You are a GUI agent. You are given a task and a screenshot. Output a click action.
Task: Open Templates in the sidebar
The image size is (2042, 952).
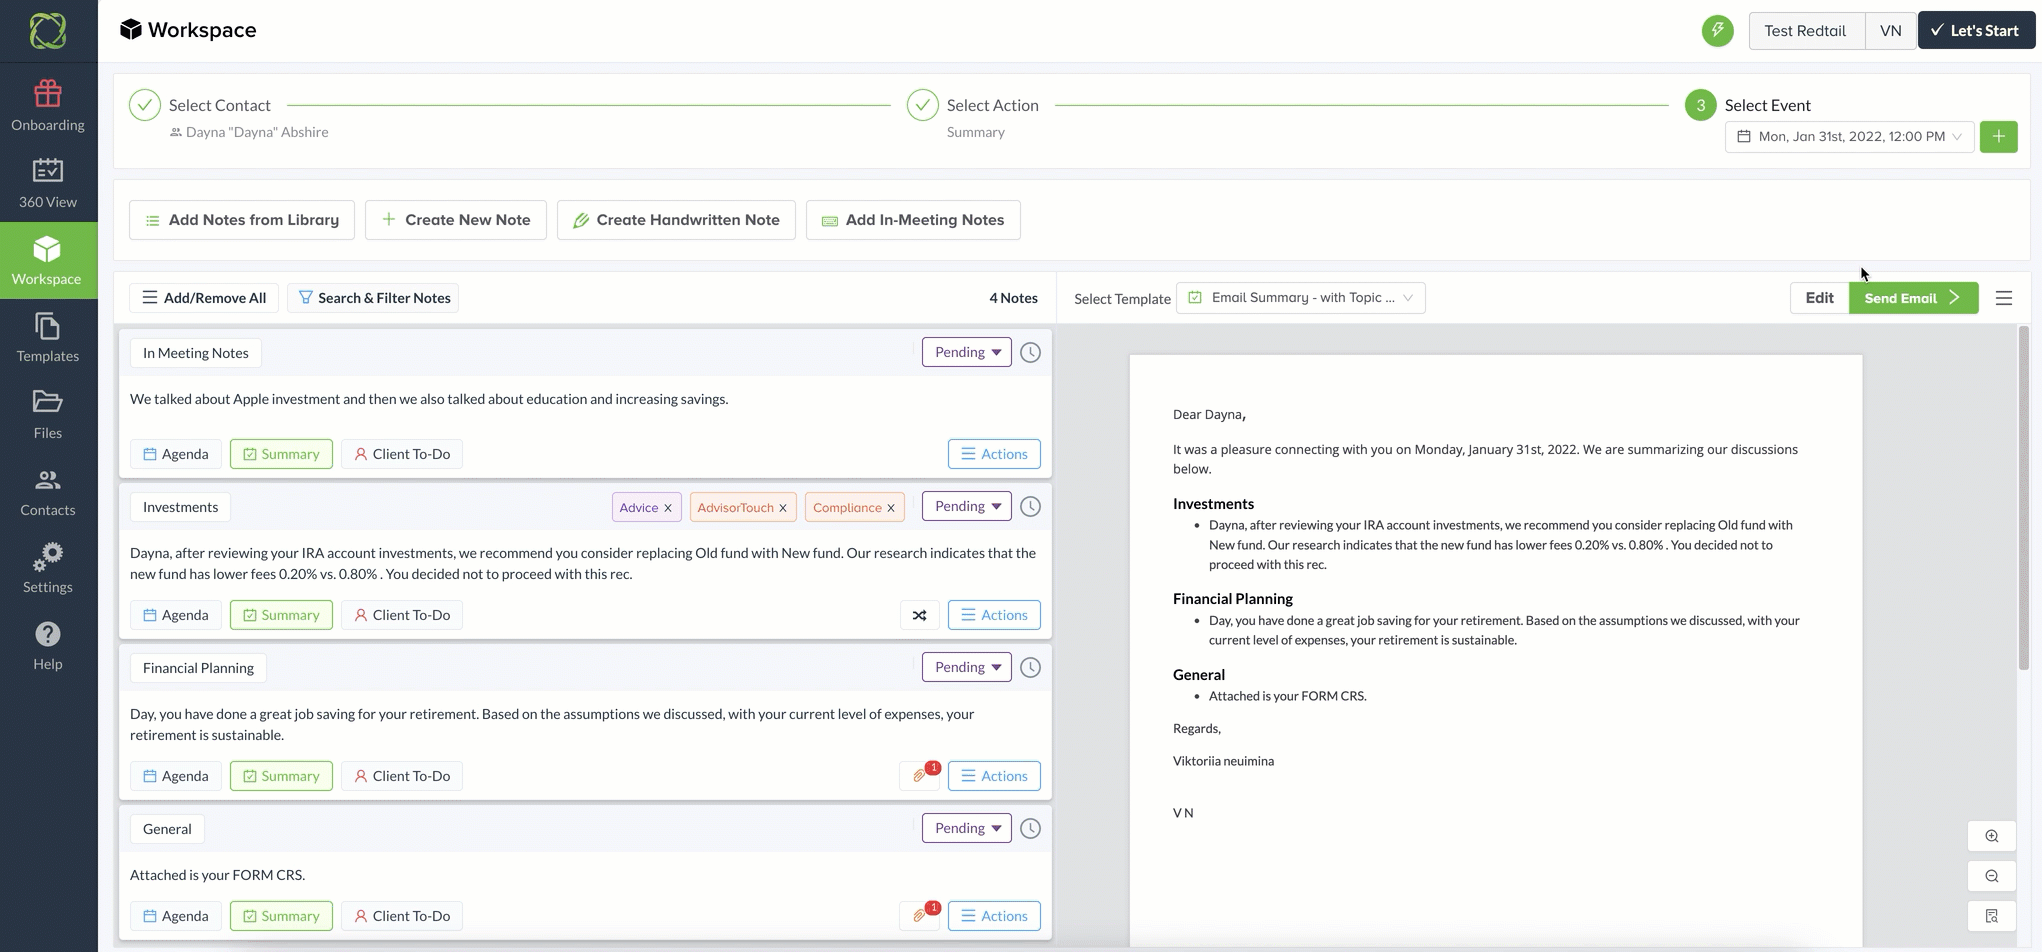[x=48, y=337]
